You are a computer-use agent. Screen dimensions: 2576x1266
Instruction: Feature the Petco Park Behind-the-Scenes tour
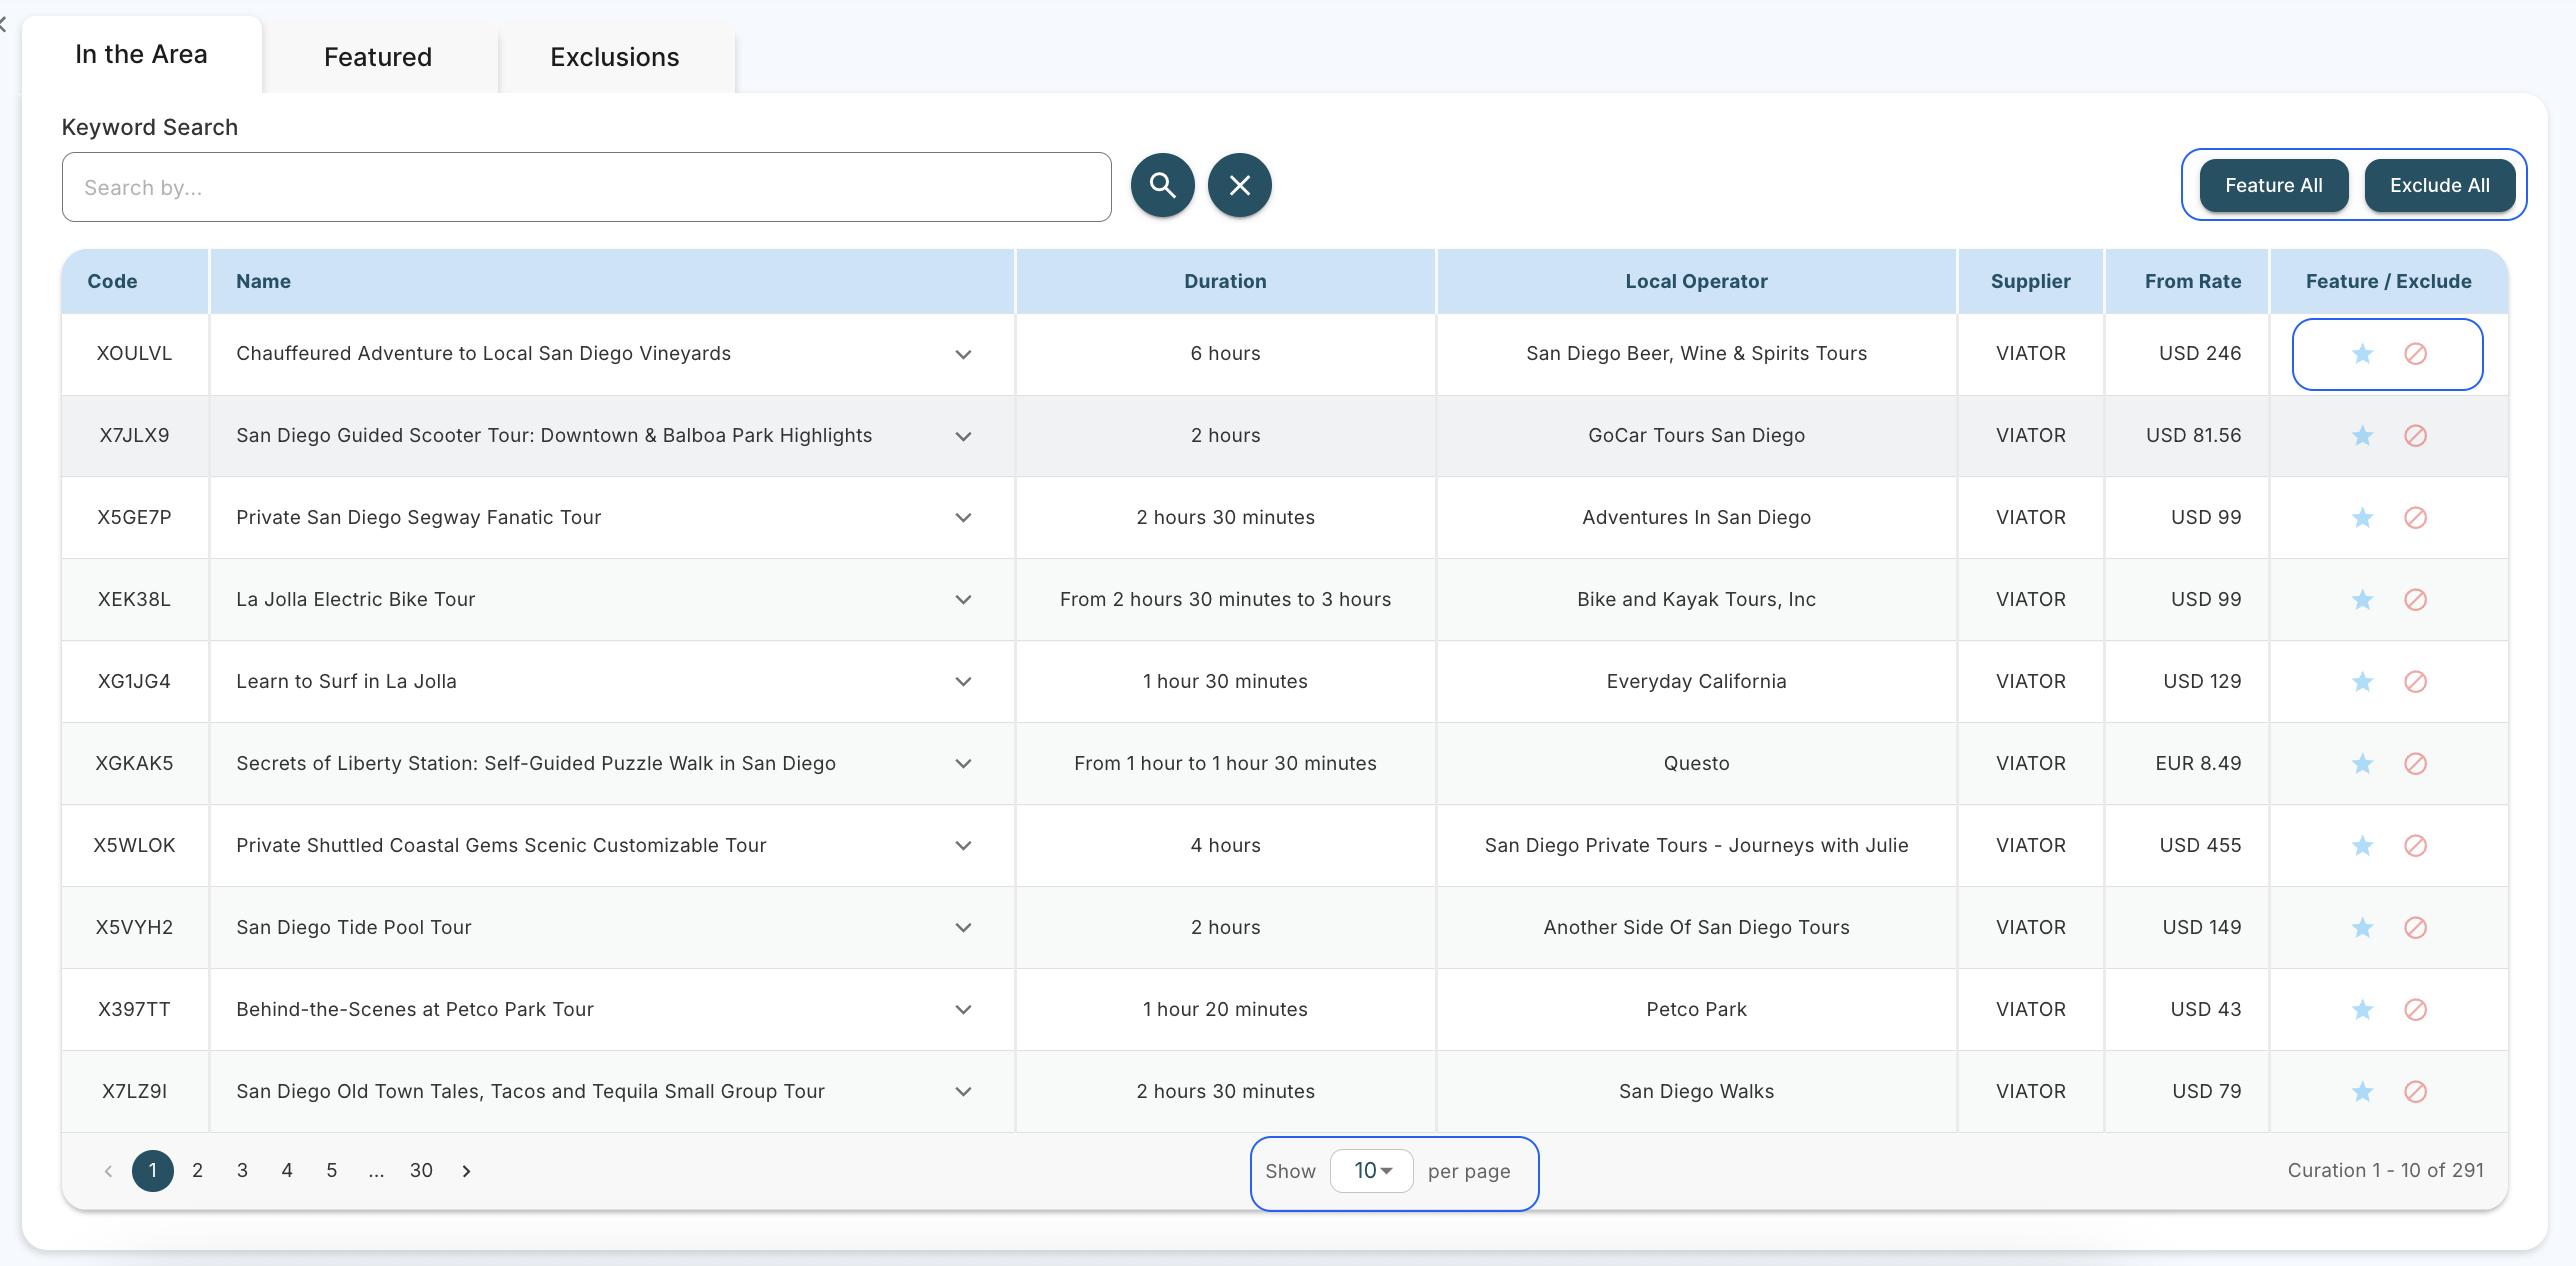[x=2362, y=1010]
